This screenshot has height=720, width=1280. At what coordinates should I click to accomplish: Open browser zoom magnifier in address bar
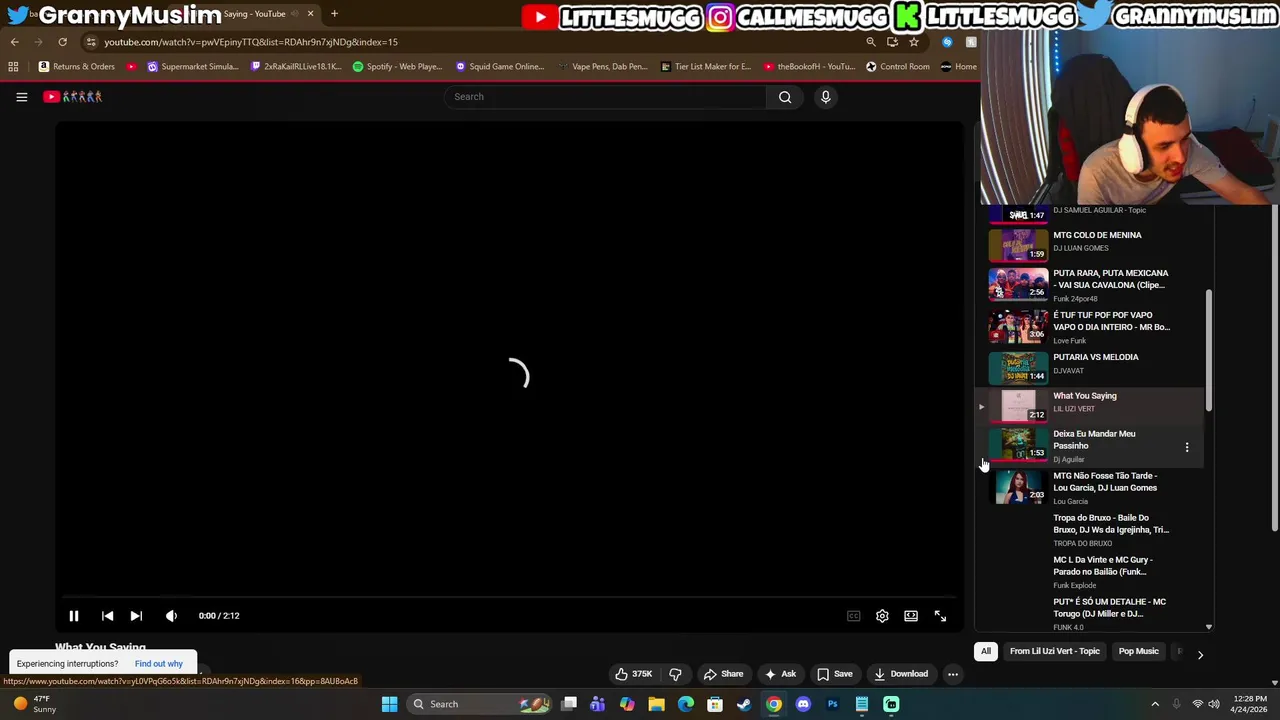pyautogui.click(x=870, y=42)
